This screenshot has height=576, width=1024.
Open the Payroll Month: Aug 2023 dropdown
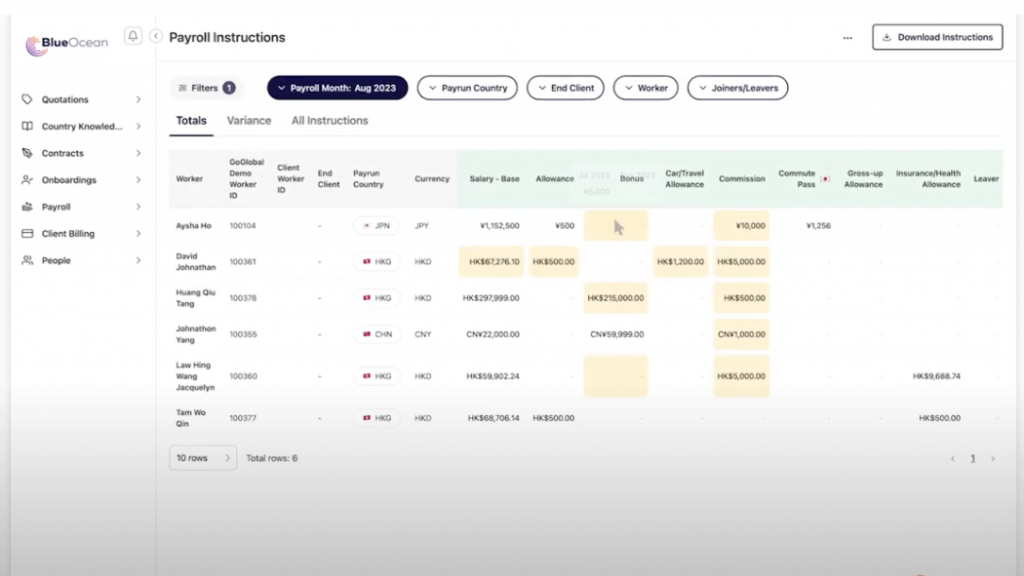tap(337, 88)
